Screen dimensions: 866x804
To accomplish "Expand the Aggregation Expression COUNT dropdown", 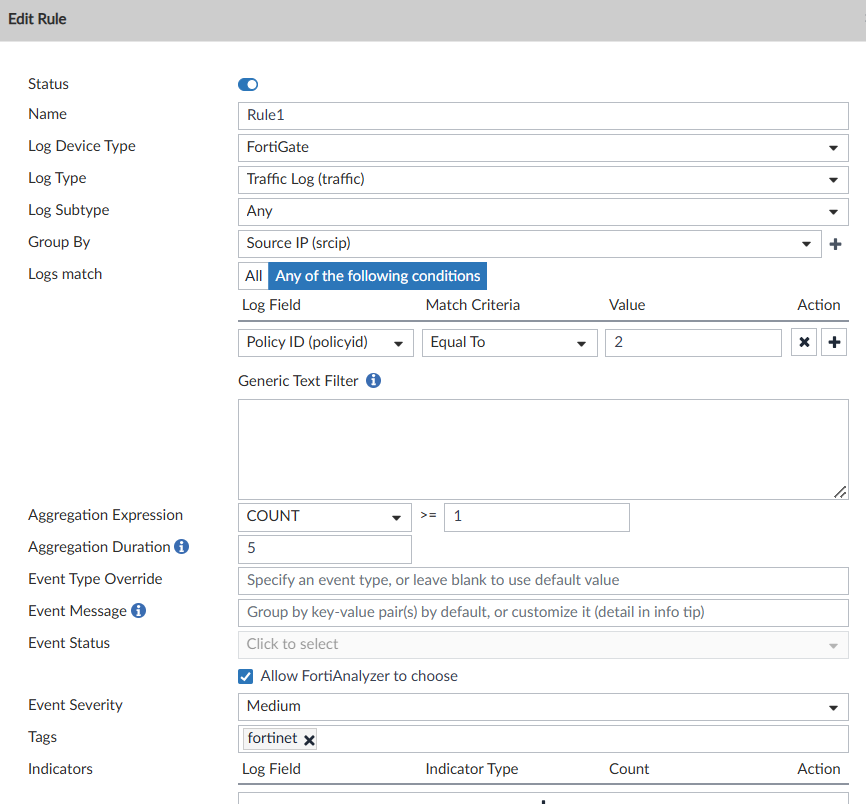I will (x=324, y=517).
